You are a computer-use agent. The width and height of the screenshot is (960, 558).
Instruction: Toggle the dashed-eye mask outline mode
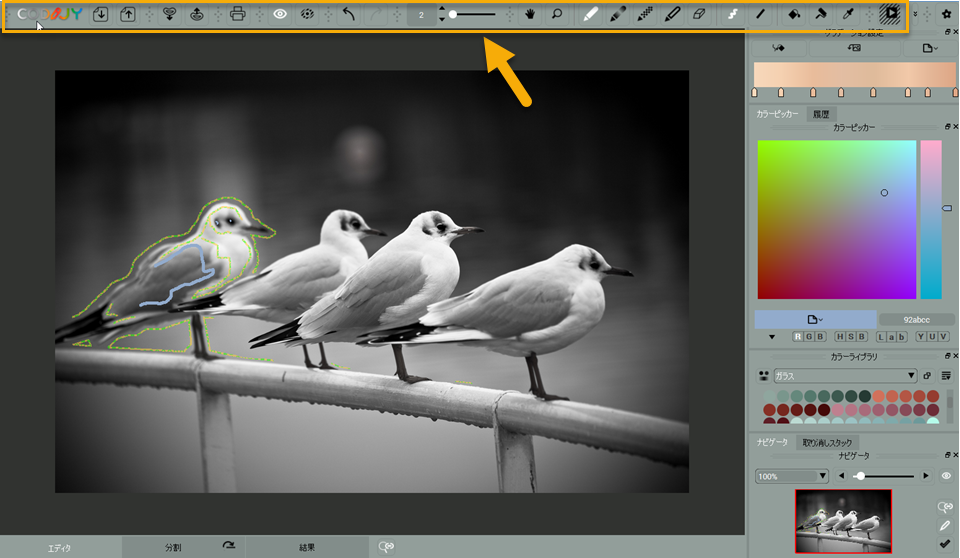(307, 14)
